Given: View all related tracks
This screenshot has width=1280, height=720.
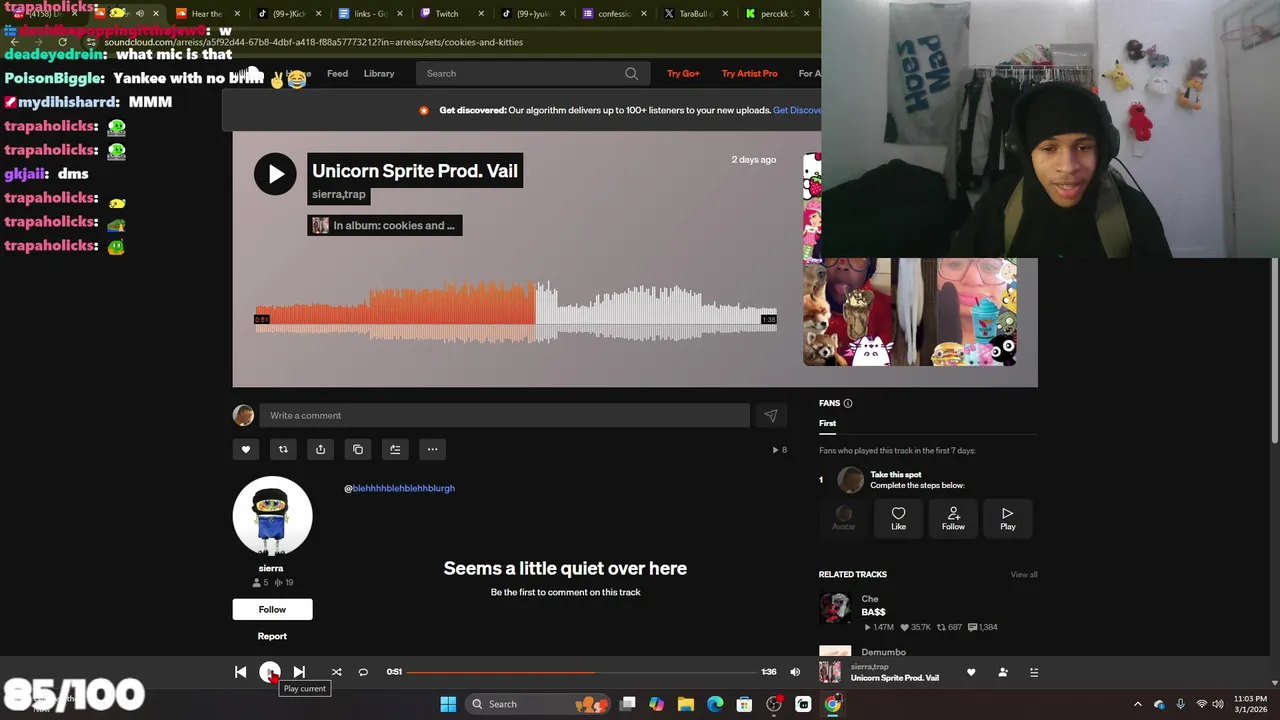Looking at the screenshot, I should 1024,574.
